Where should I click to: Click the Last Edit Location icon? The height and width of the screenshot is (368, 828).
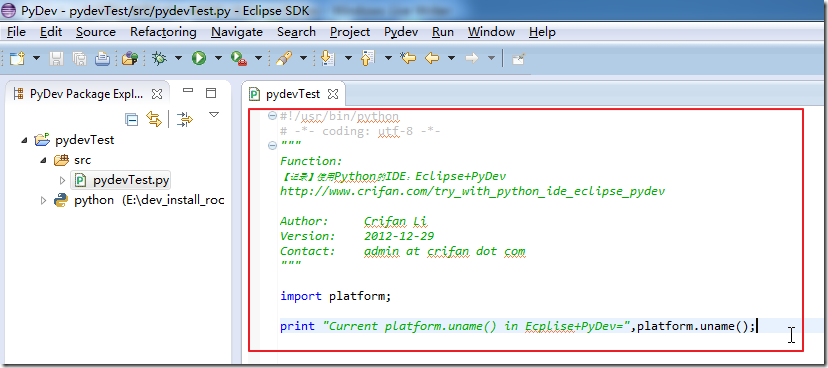pyautogui.click(x=408, y=58)
